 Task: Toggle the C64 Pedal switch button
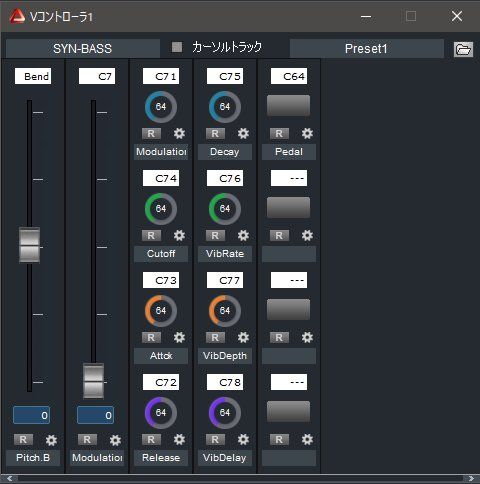point(288,106)
